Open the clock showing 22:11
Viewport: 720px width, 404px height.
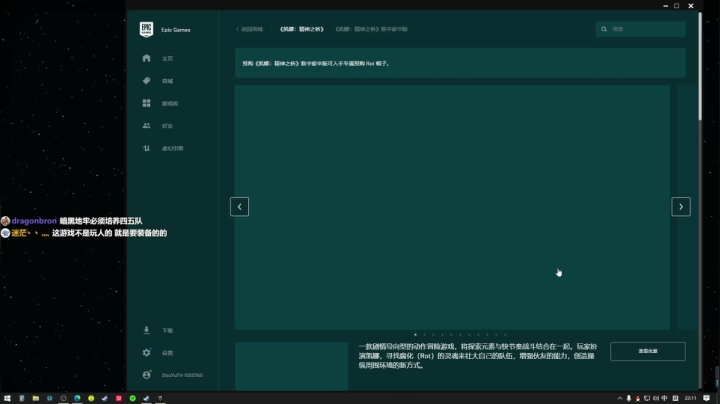click(690, 398)
